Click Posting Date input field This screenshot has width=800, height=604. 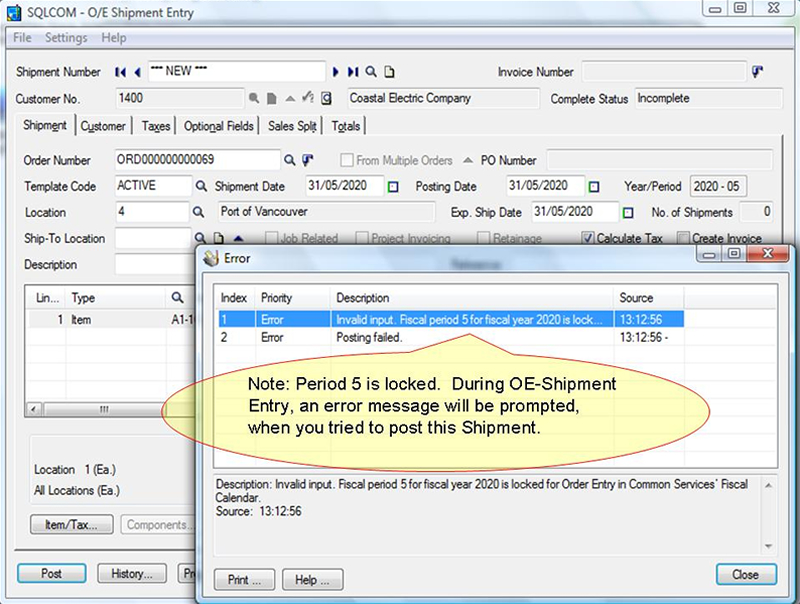click(545, 186)
